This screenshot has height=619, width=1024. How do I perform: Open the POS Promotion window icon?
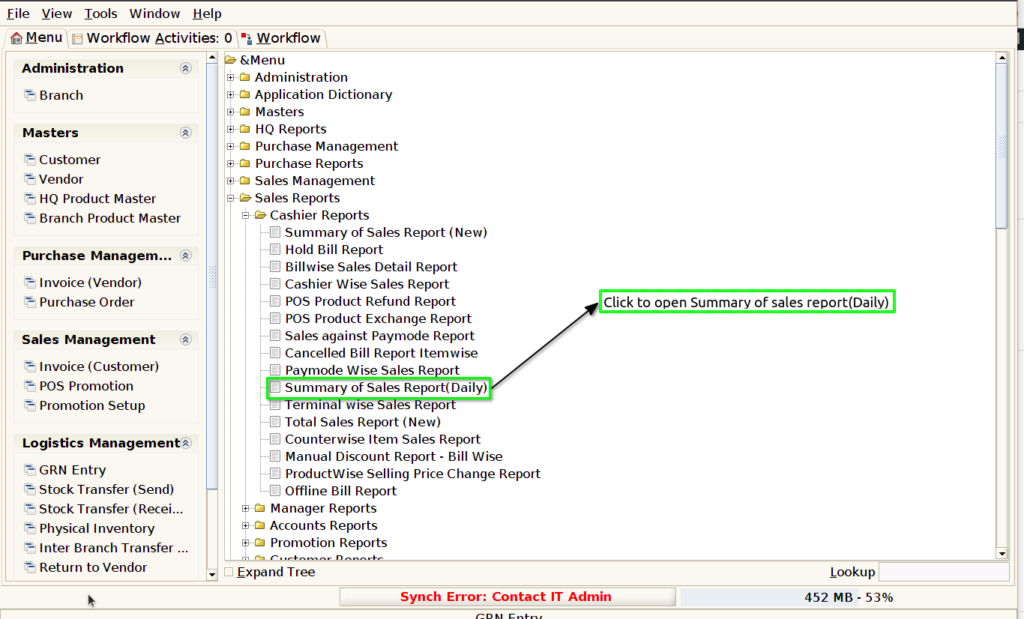(30, 386)
